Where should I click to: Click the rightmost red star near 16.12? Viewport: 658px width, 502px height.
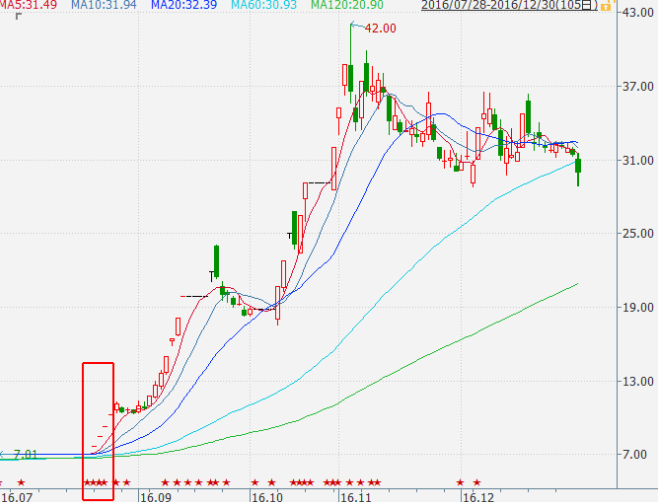pos(477,483)
